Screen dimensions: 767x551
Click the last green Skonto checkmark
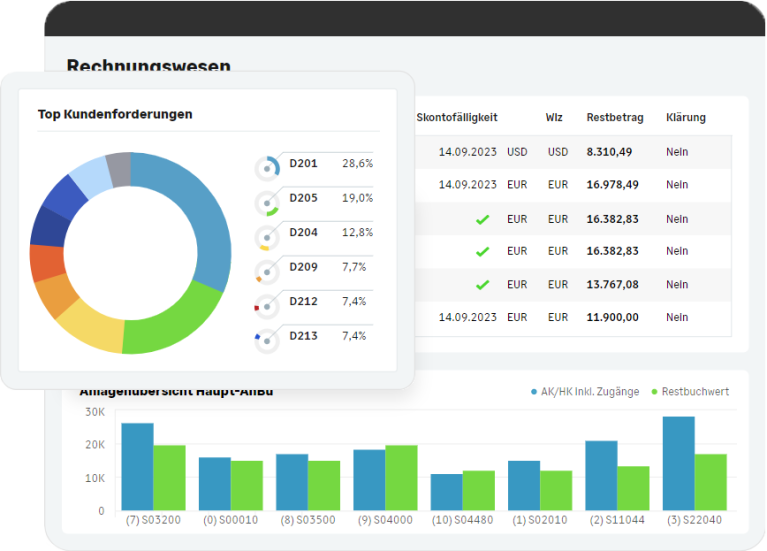click(x=482, y=285)
